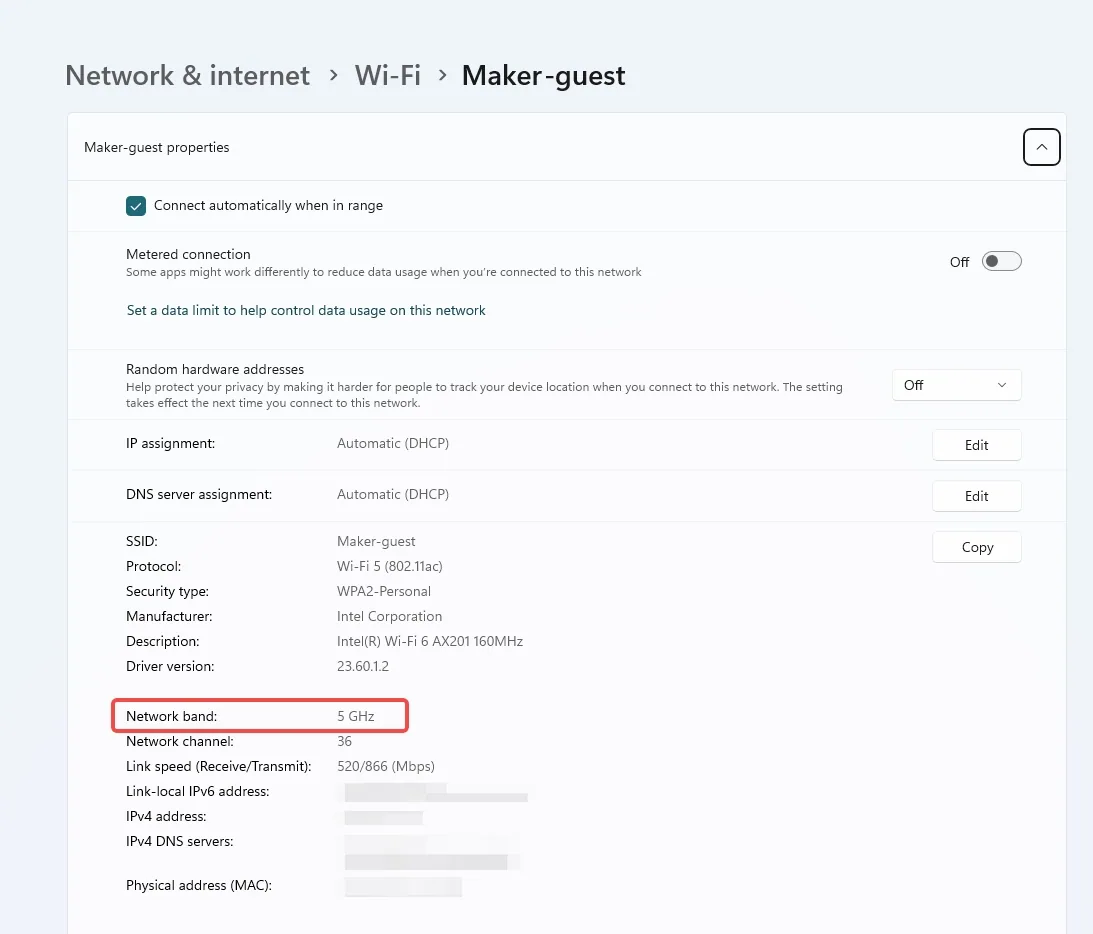
Task: Click the DNS assignment Automatic (DHCP) value
Action: (x=393, y=494)
